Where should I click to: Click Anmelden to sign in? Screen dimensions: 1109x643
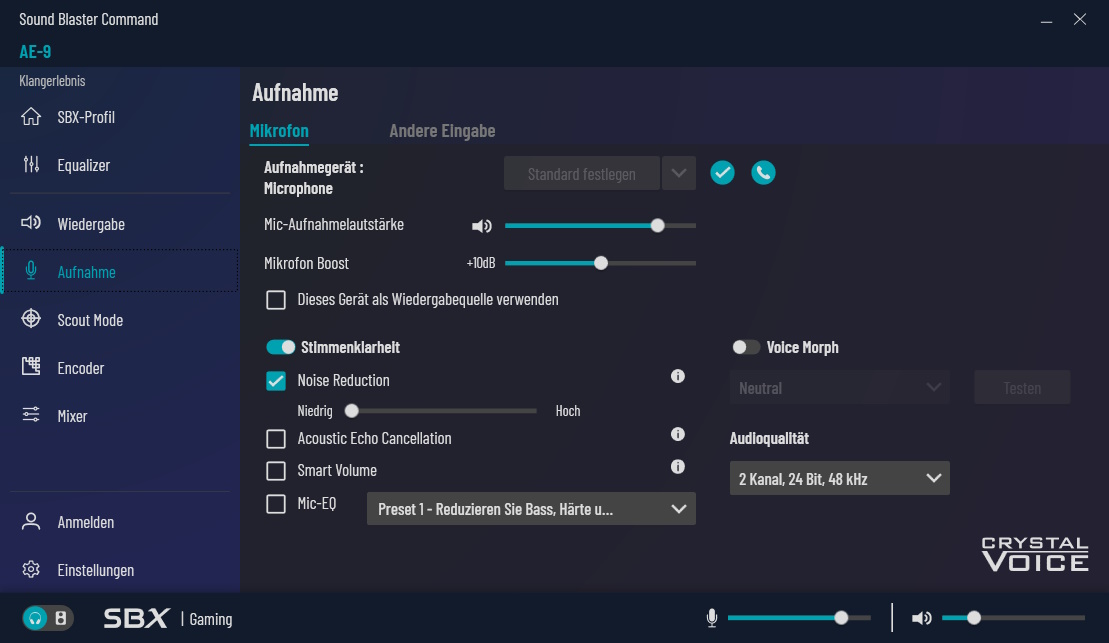point(85,522)
